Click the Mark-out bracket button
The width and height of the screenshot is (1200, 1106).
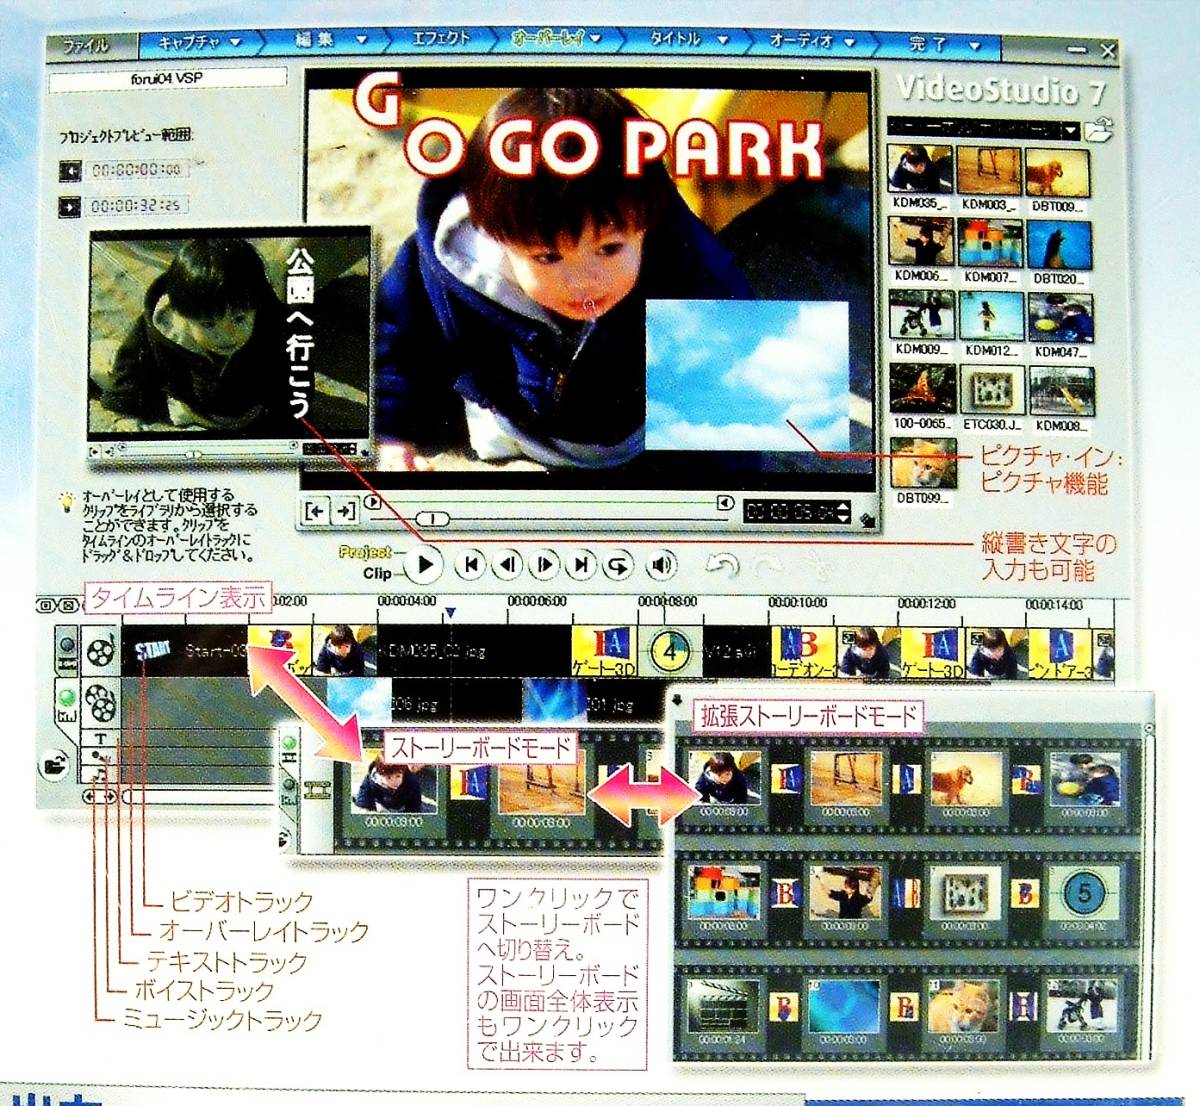(x=345, y=511)
